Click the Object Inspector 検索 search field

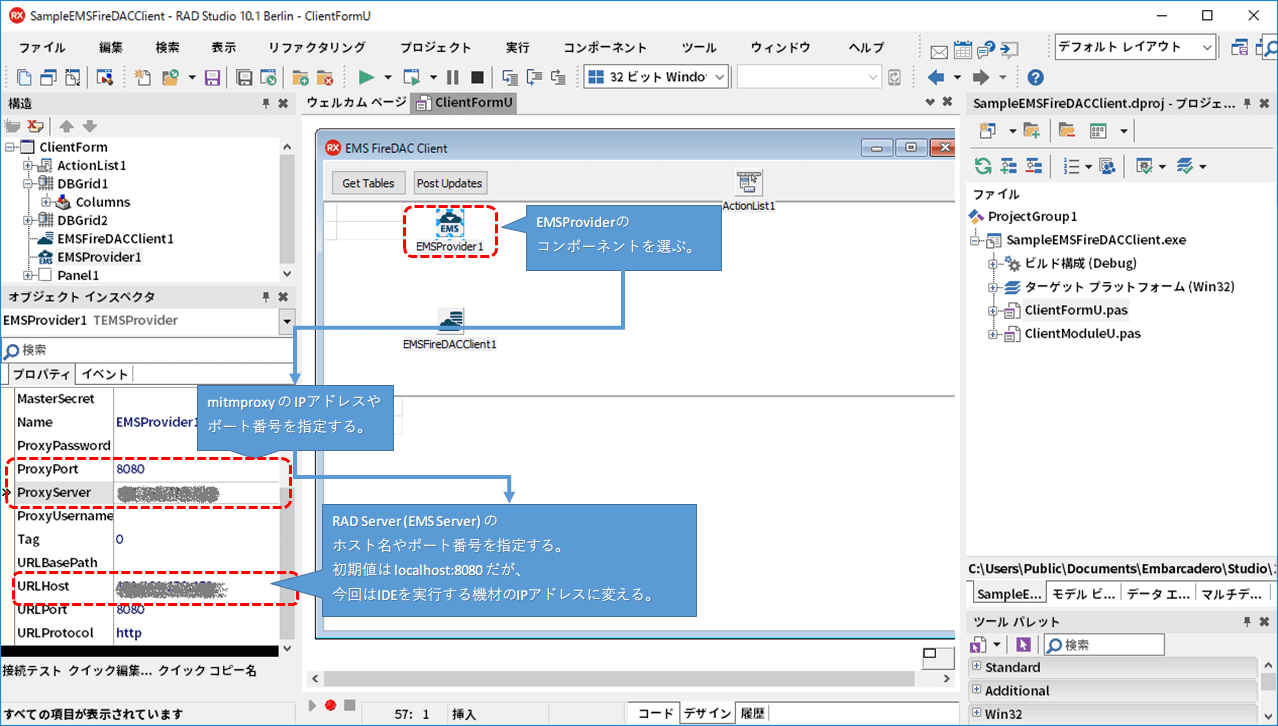click(148, 350)
